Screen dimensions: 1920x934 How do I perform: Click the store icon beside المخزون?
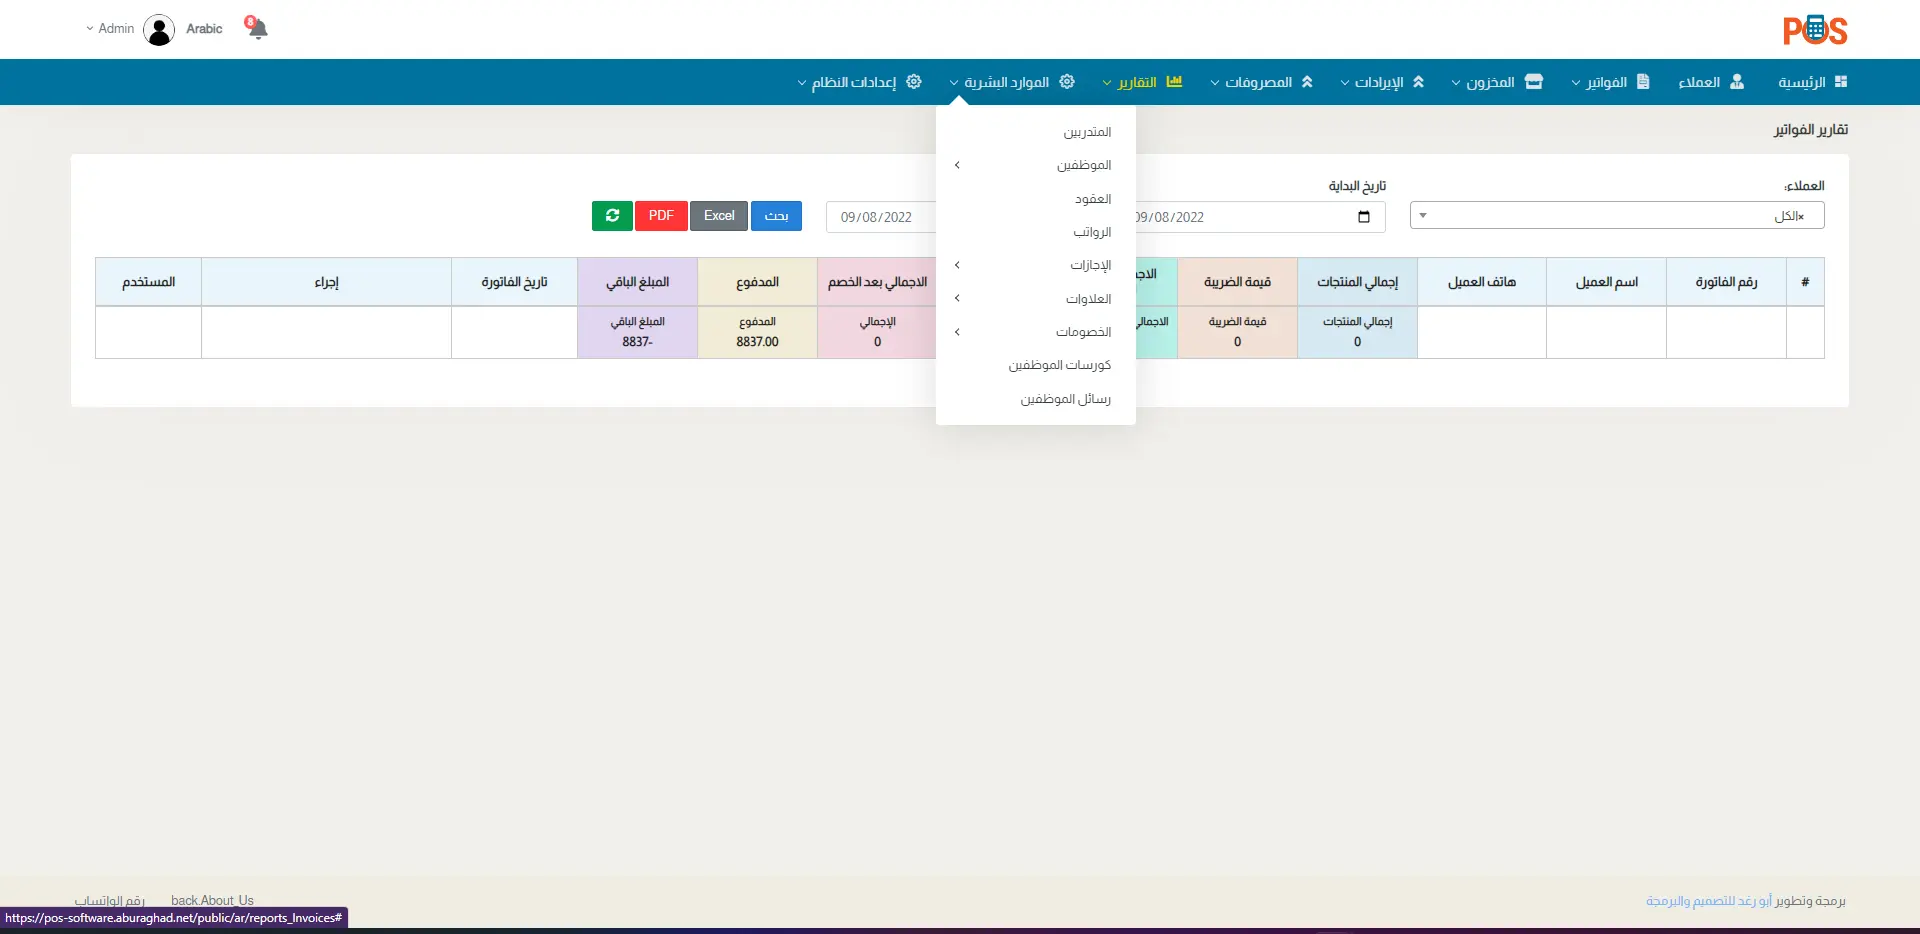(x=1533, y=82)
